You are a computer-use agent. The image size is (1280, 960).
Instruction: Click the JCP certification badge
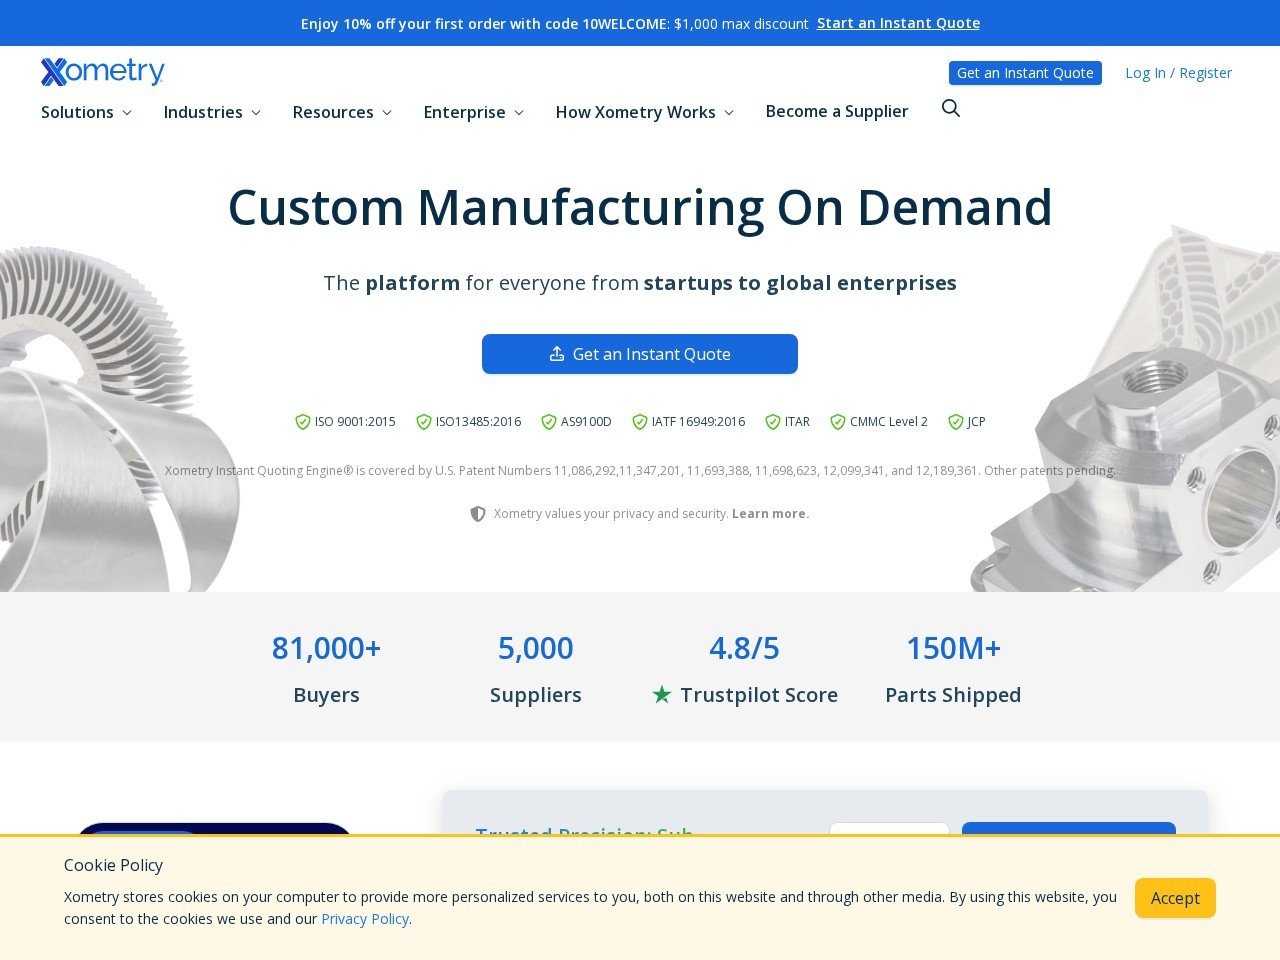tap(968, 421)
